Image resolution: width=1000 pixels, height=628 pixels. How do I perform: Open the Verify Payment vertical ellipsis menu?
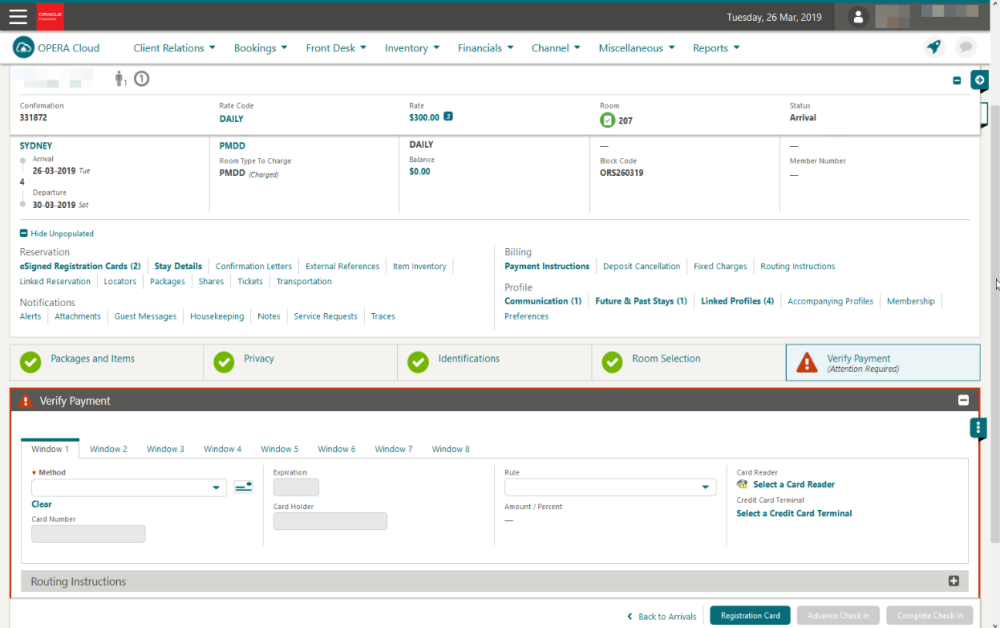(978, 427)
